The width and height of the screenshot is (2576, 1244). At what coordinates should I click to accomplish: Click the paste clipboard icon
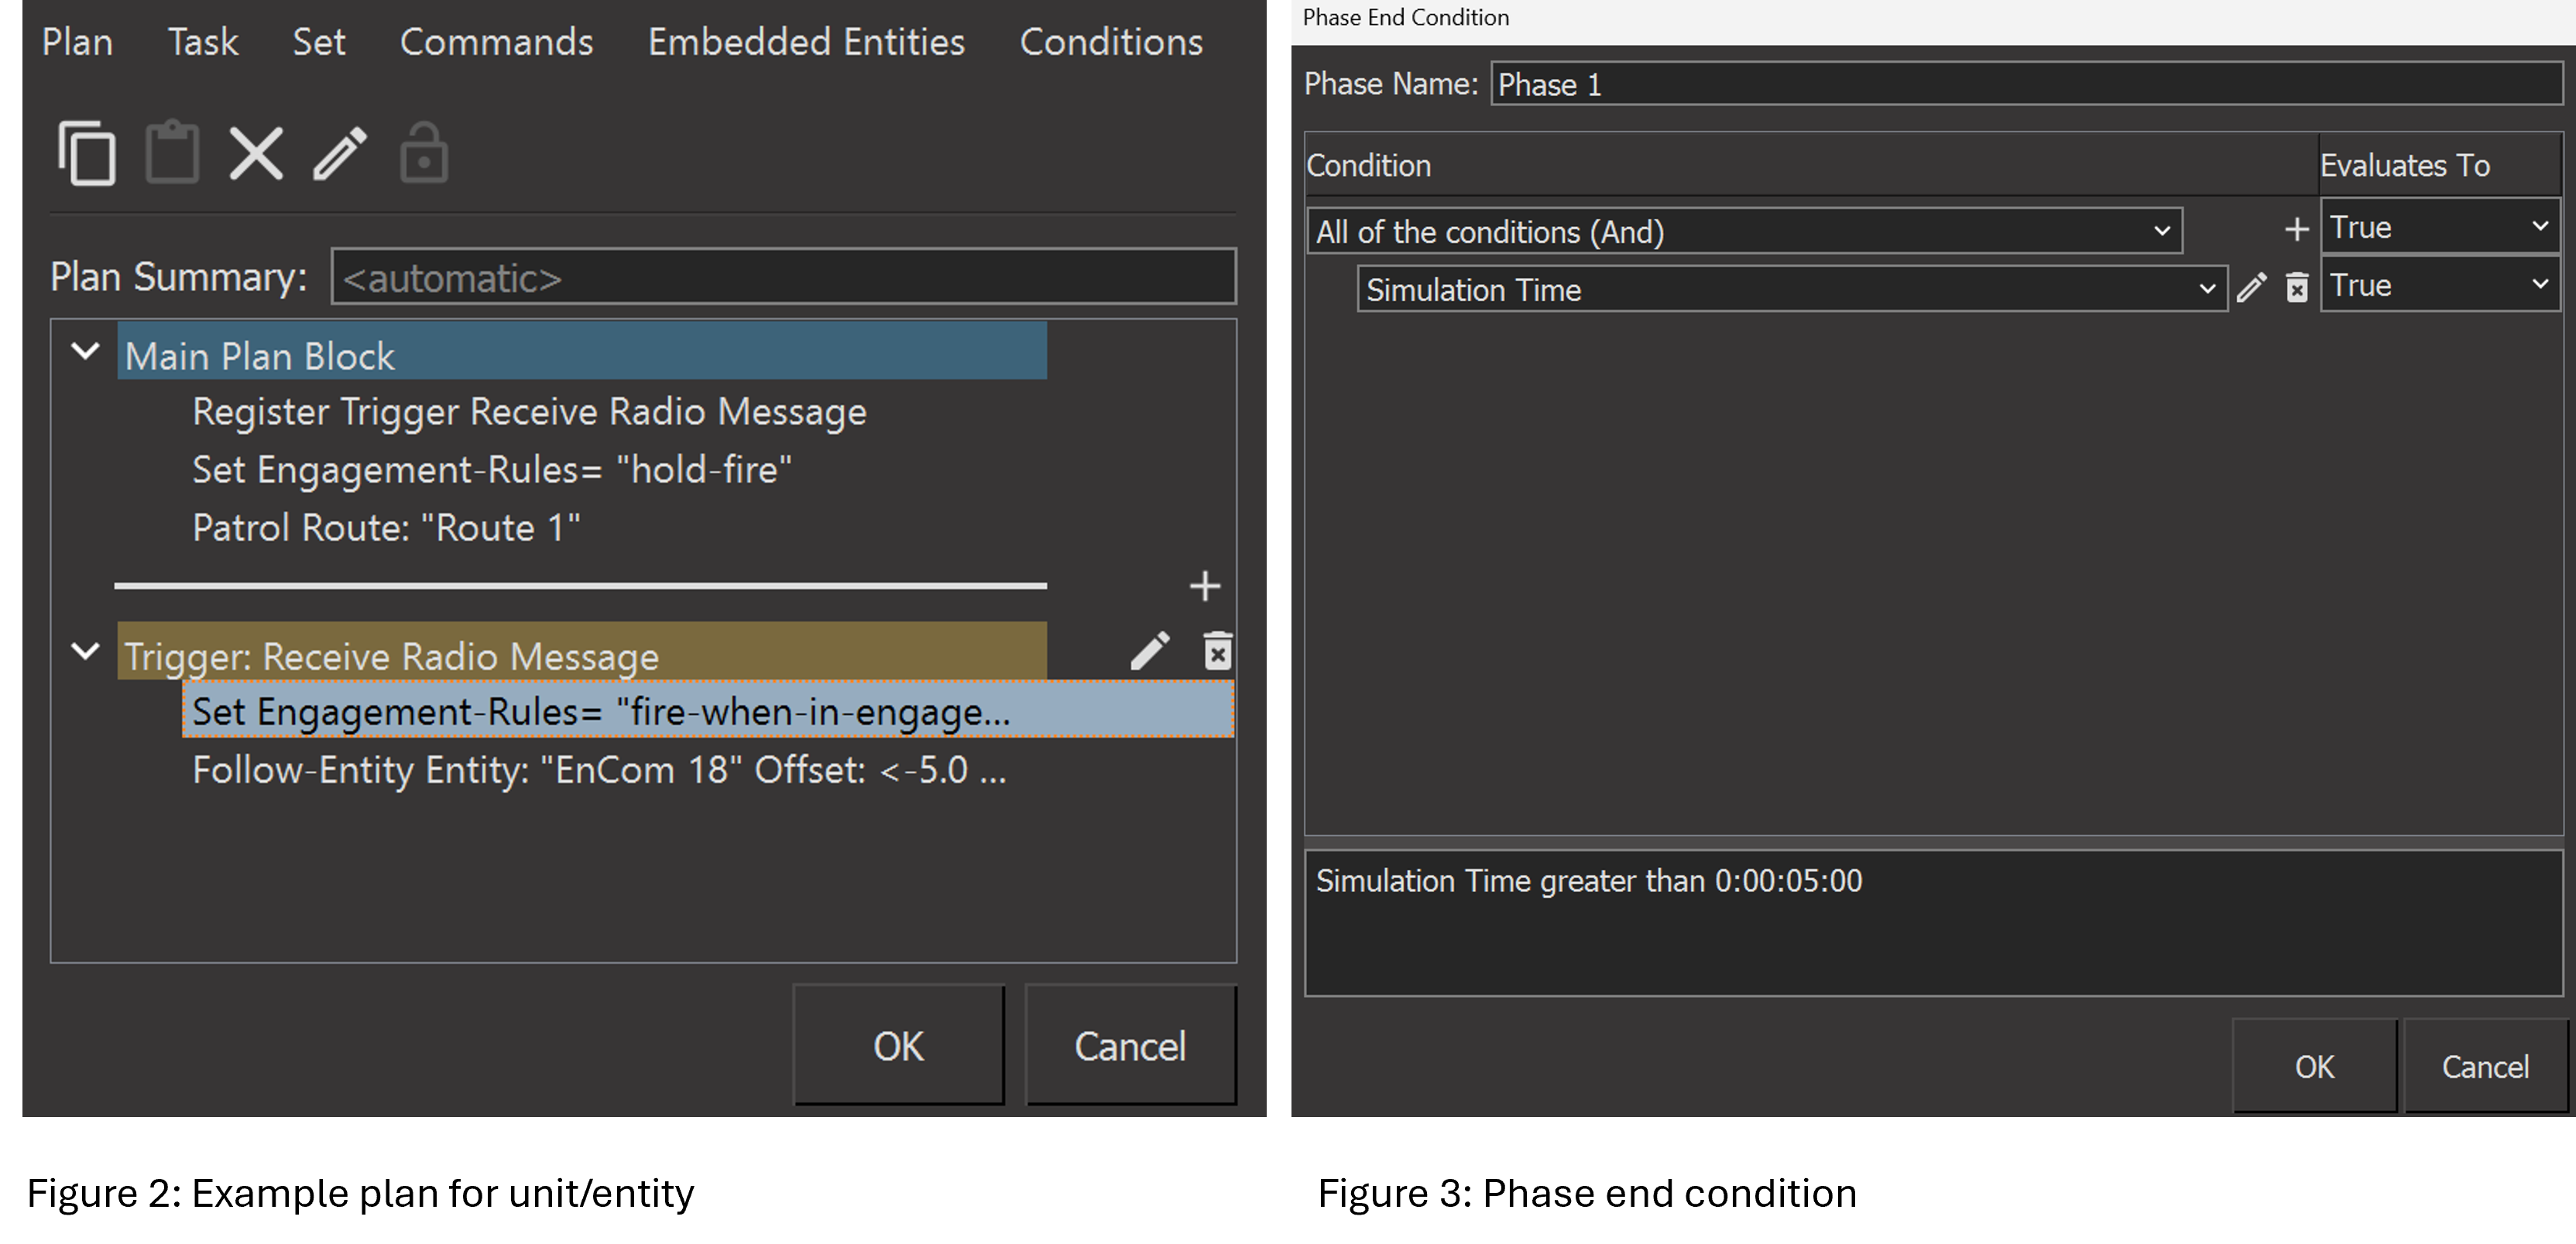point(172,153)
